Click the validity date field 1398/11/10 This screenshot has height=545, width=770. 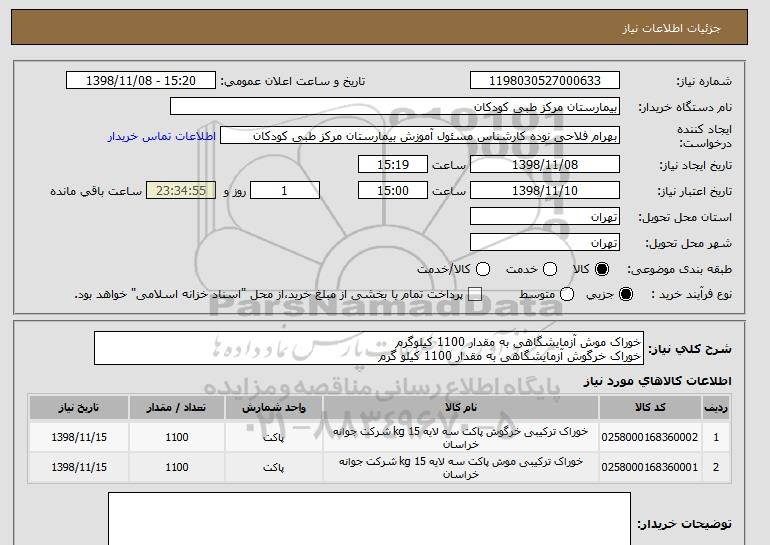tap(545, 191)
